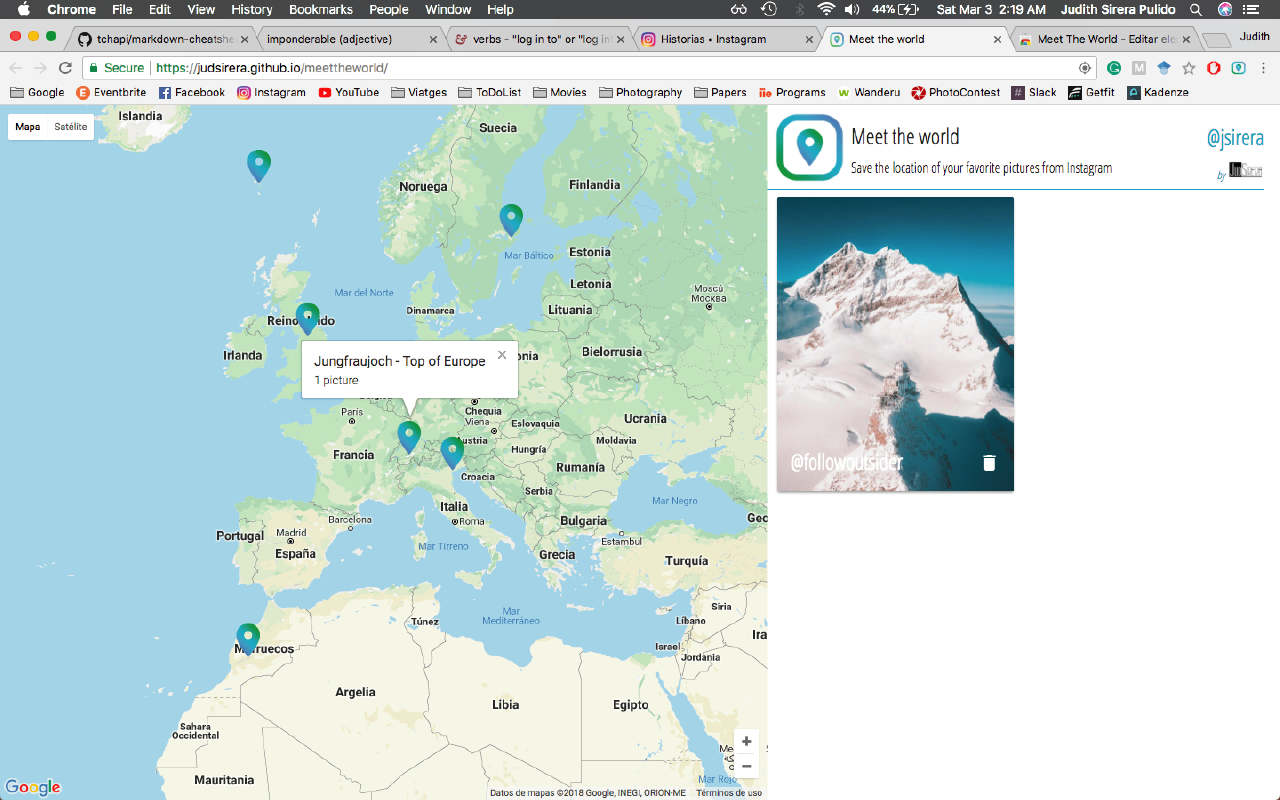Expand the Viatges bookmark folder
1280x800 pixels.
[419, 92]
